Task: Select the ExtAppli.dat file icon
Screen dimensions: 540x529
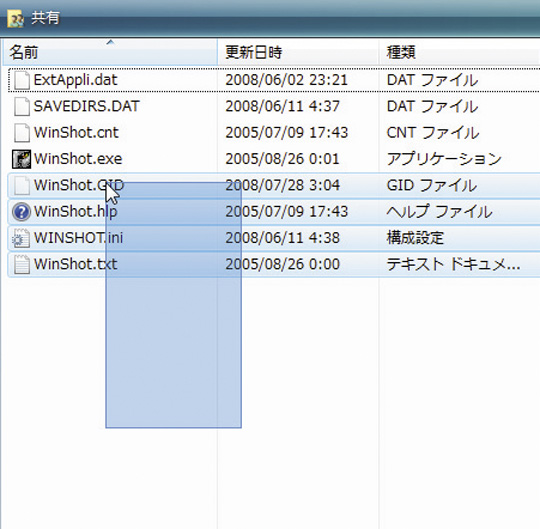Action: [x=22, y=80]
